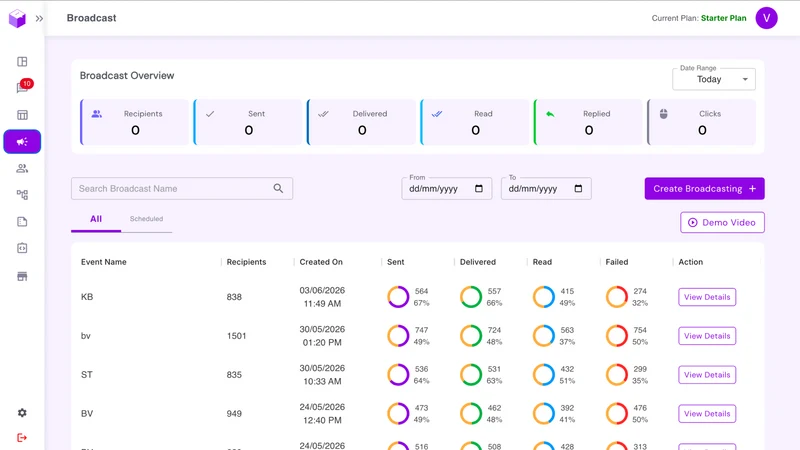Open the To date calendar picker
The height and width of the screenshot is (450, 800).
pyautogui.click(x=578, y=189)
